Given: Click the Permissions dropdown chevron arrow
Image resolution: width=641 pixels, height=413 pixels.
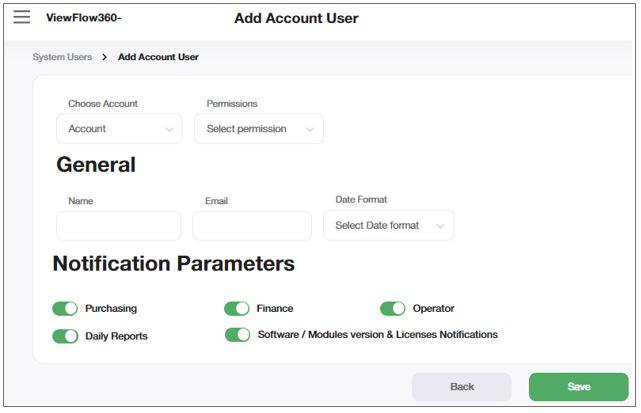Looking at the screenshot, I should 309,129.
